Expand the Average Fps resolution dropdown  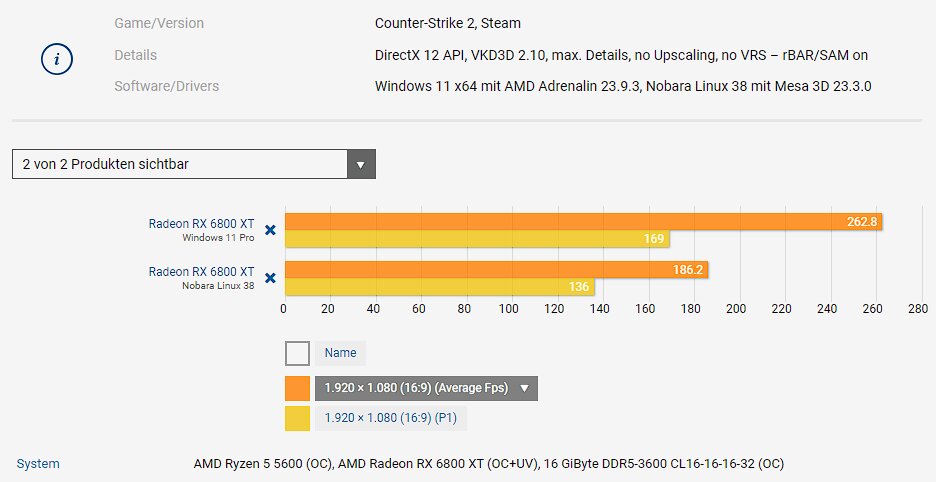click(426, 388)
